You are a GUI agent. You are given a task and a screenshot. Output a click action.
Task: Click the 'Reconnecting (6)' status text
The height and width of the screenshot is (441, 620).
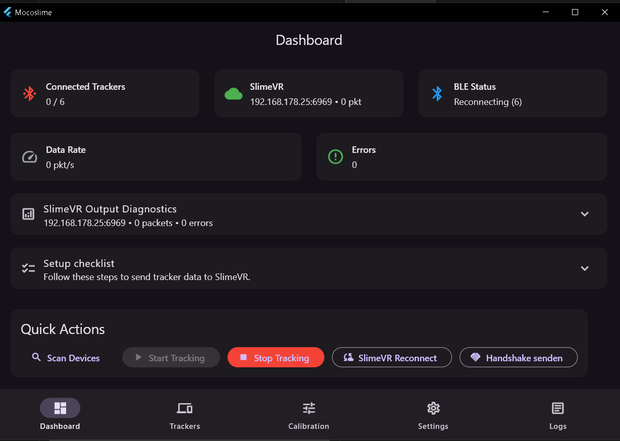[488, 102]
